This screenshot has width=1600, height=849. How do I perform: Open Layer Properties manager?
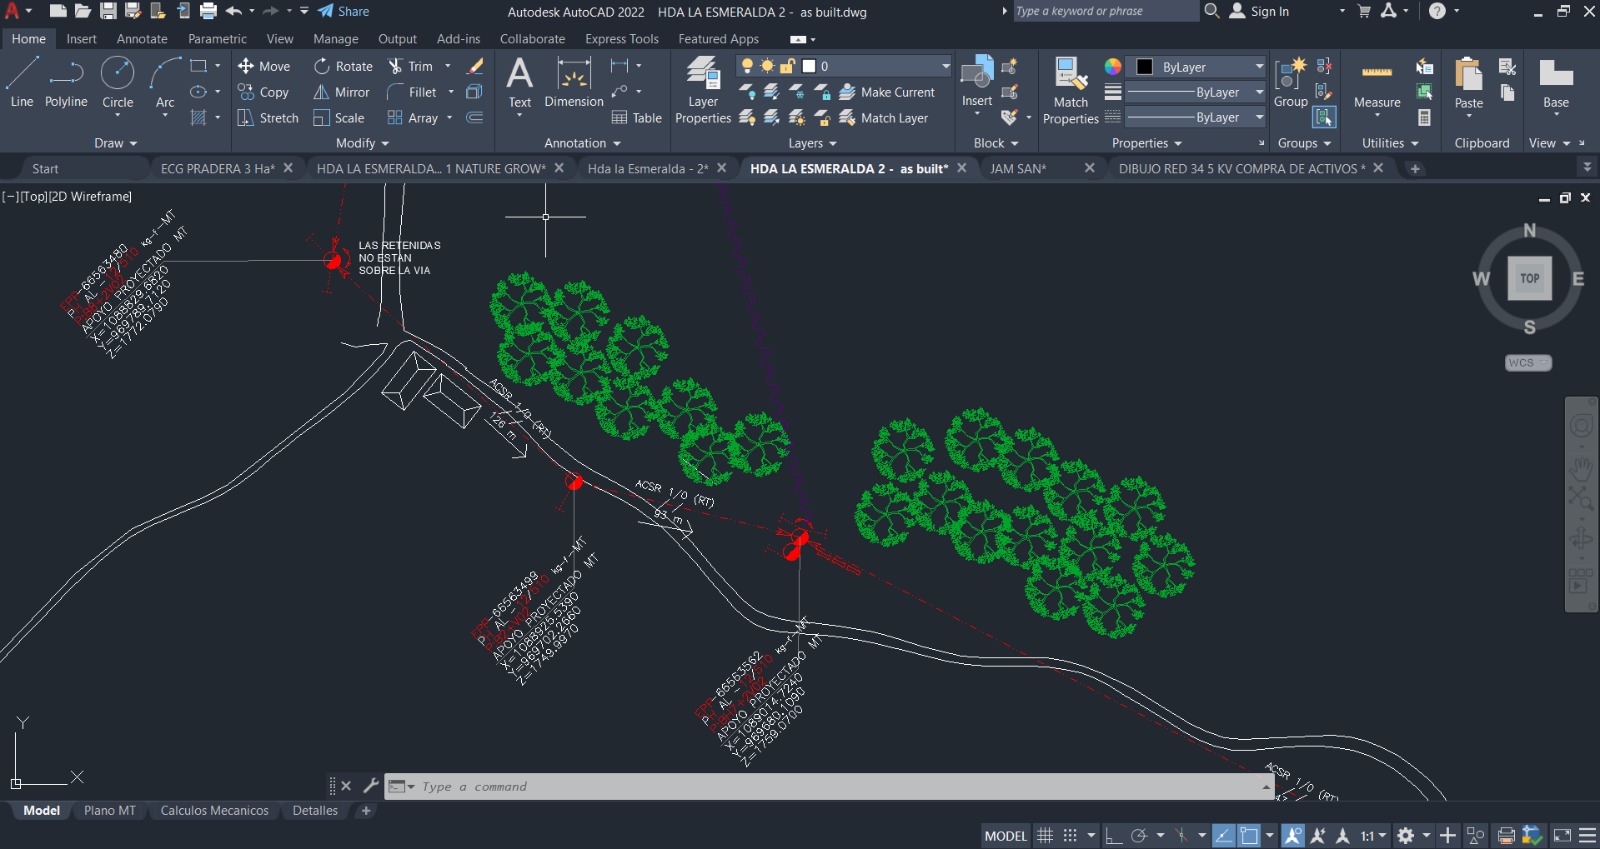[703, 90]
